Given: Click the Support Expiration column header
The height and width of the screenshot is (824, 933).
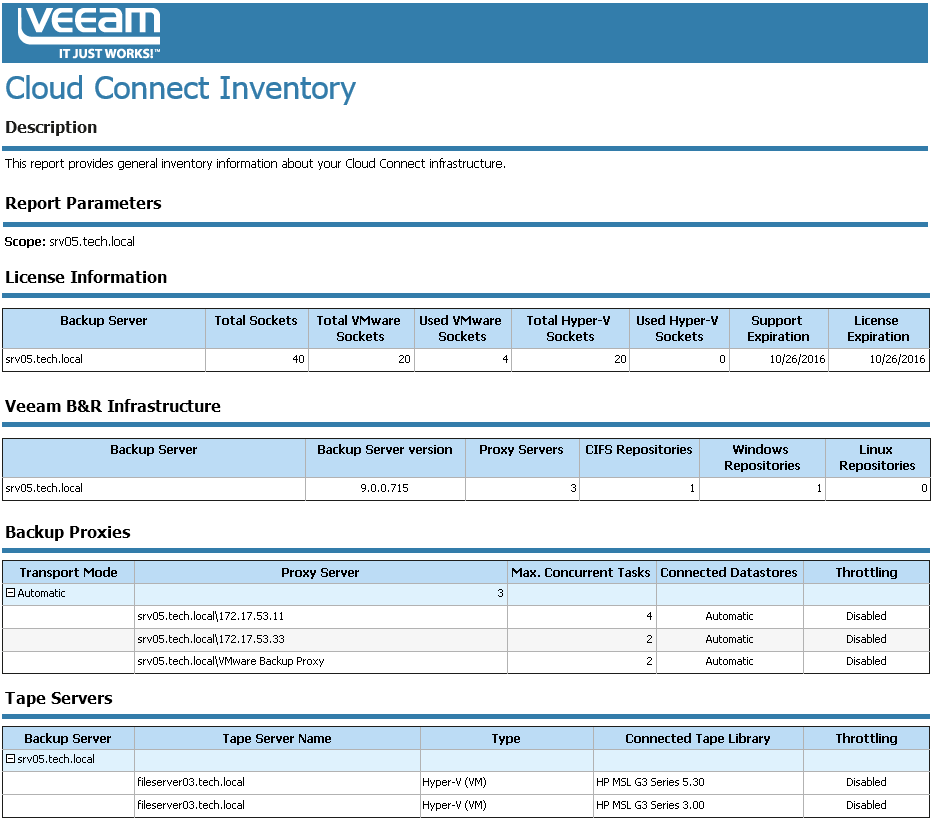Looking at the screenshot, I should (778, 328).
